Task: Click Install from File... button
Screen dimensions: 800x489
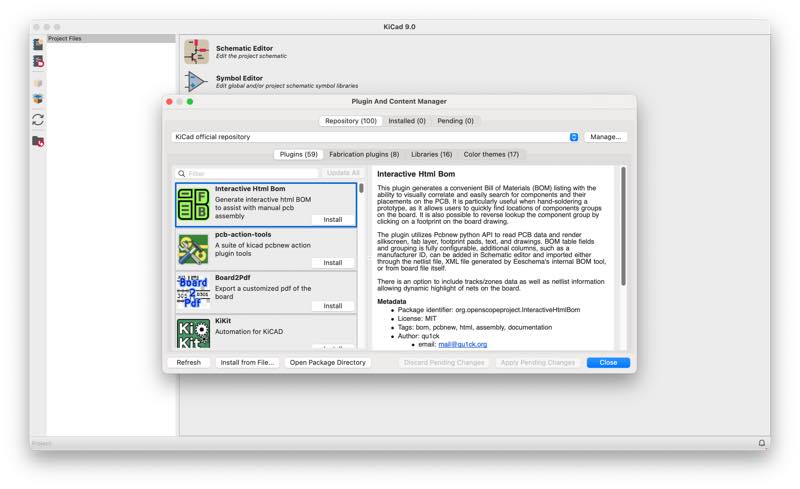Action: point(247,362)
